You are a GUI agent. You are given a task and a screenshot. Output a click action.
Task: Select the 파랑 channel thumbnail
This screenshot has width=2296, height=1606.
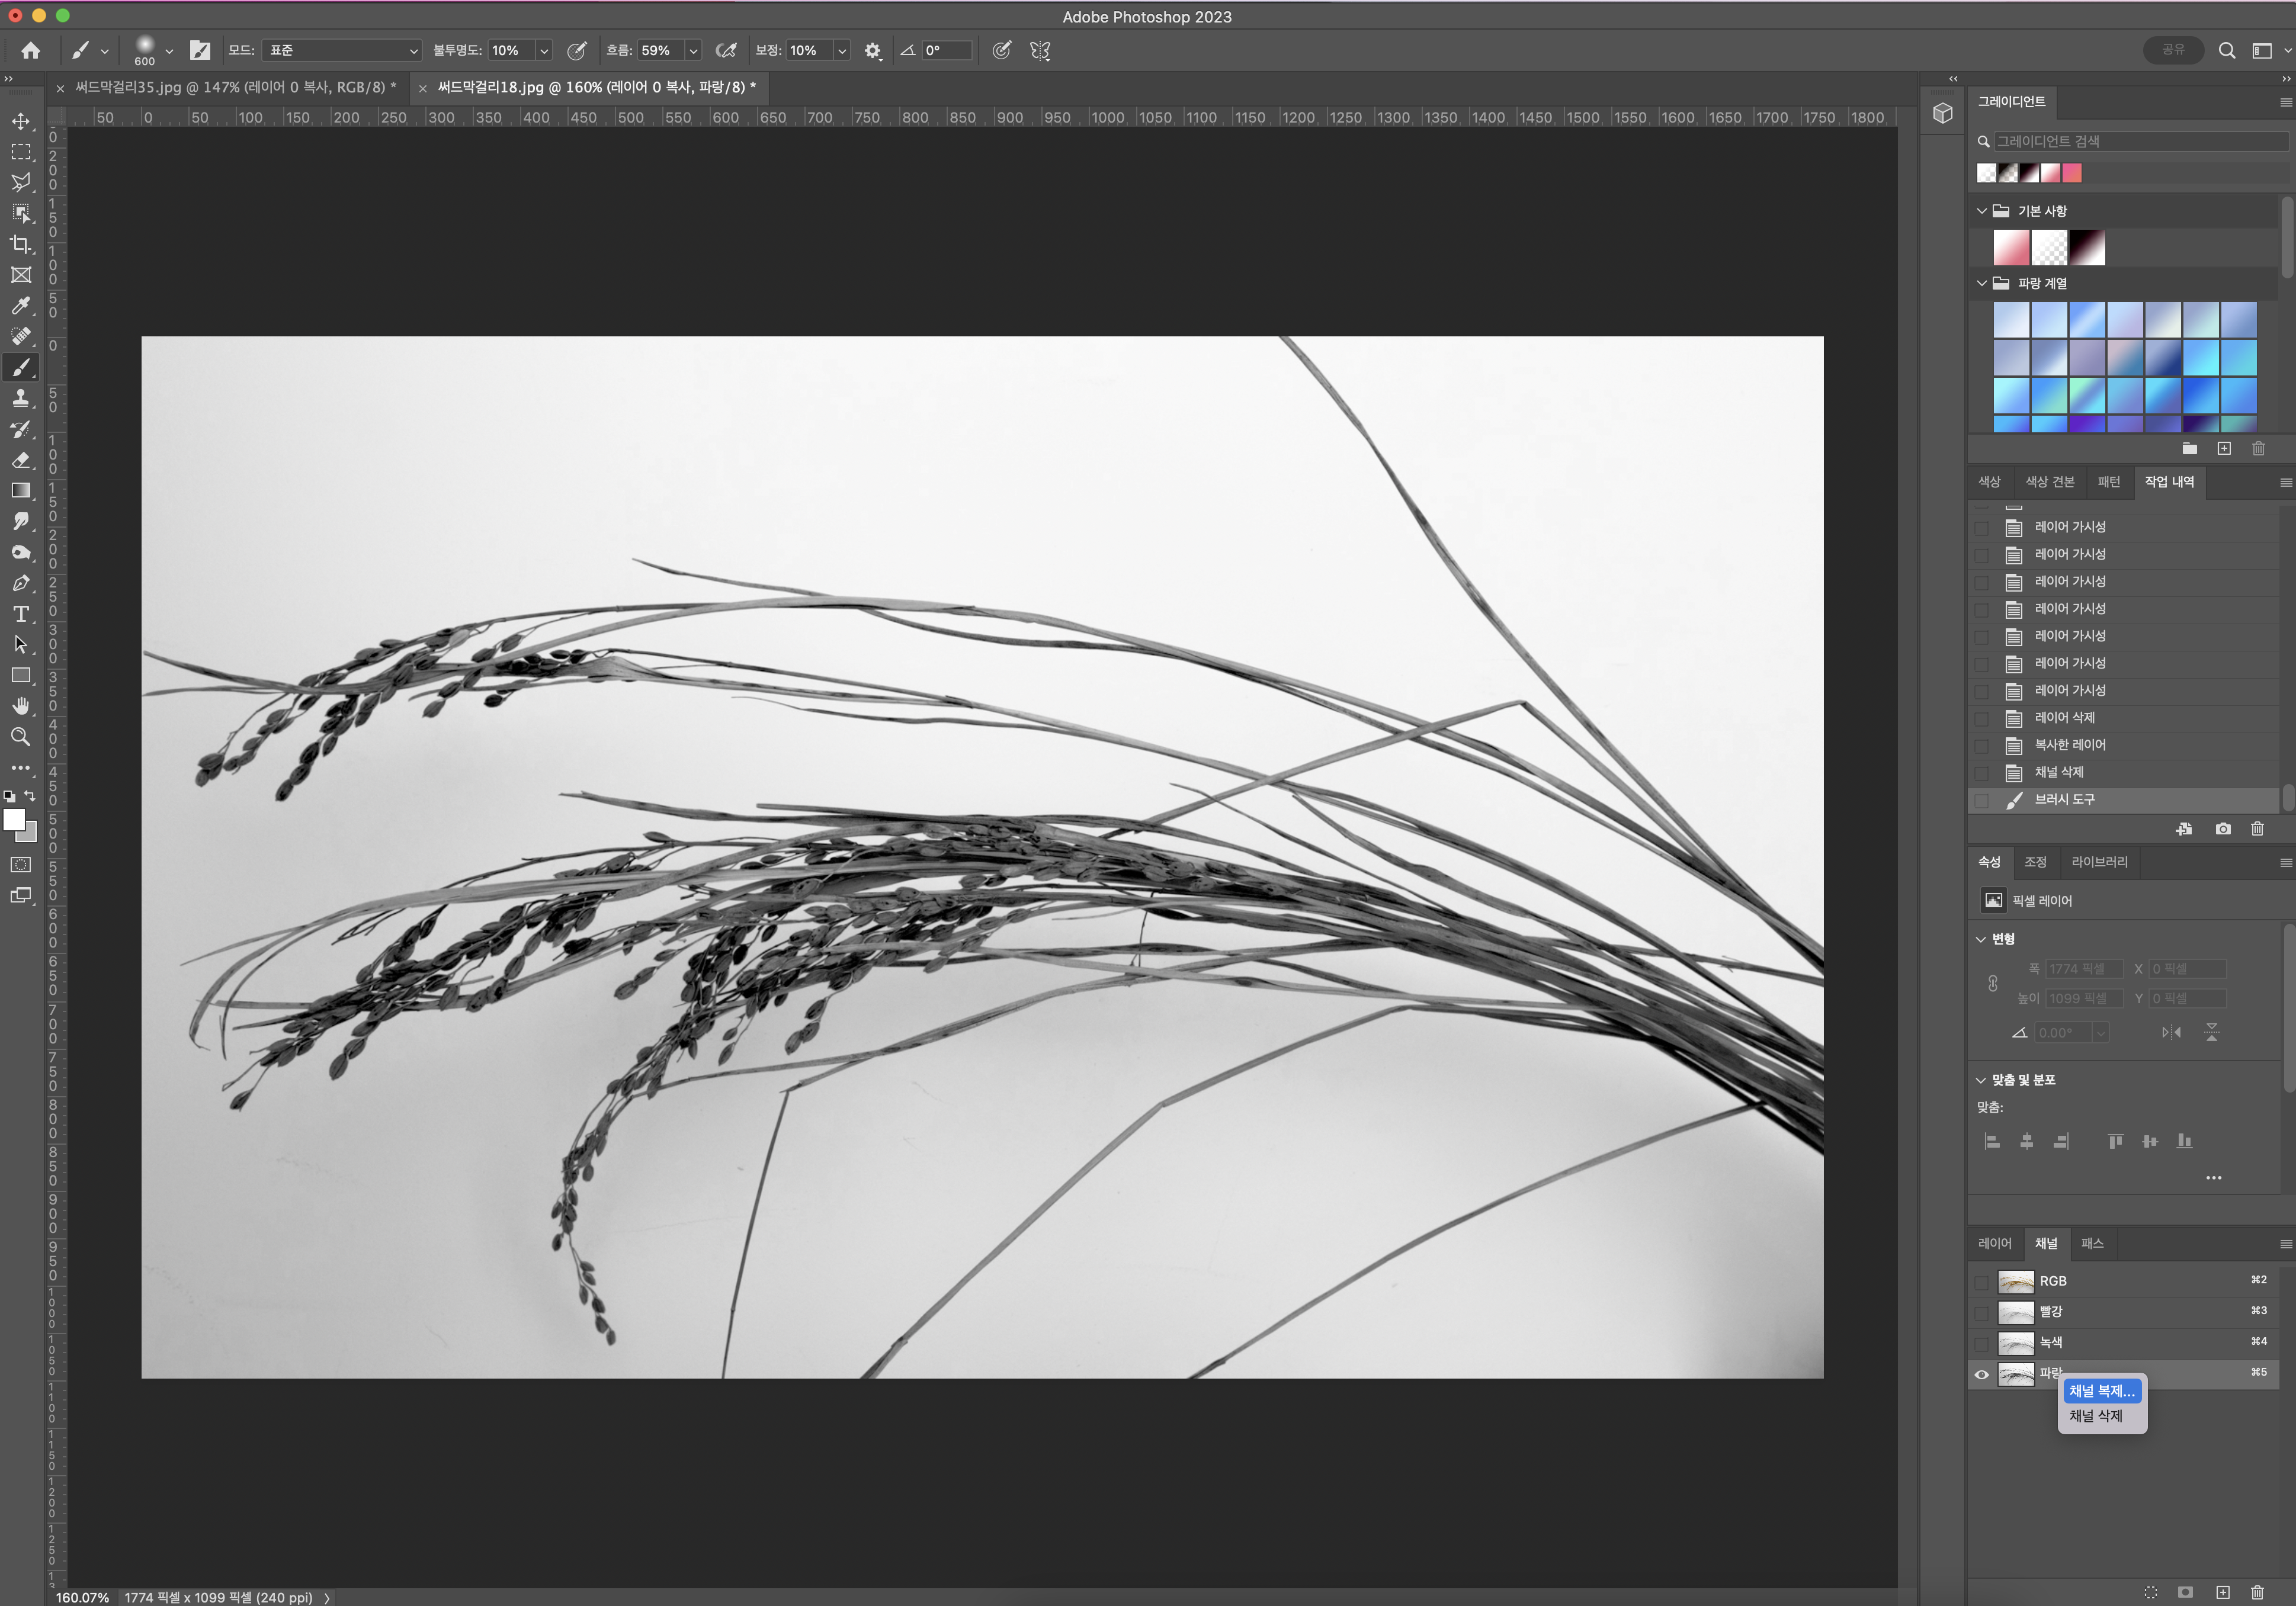[2016, 1374]
